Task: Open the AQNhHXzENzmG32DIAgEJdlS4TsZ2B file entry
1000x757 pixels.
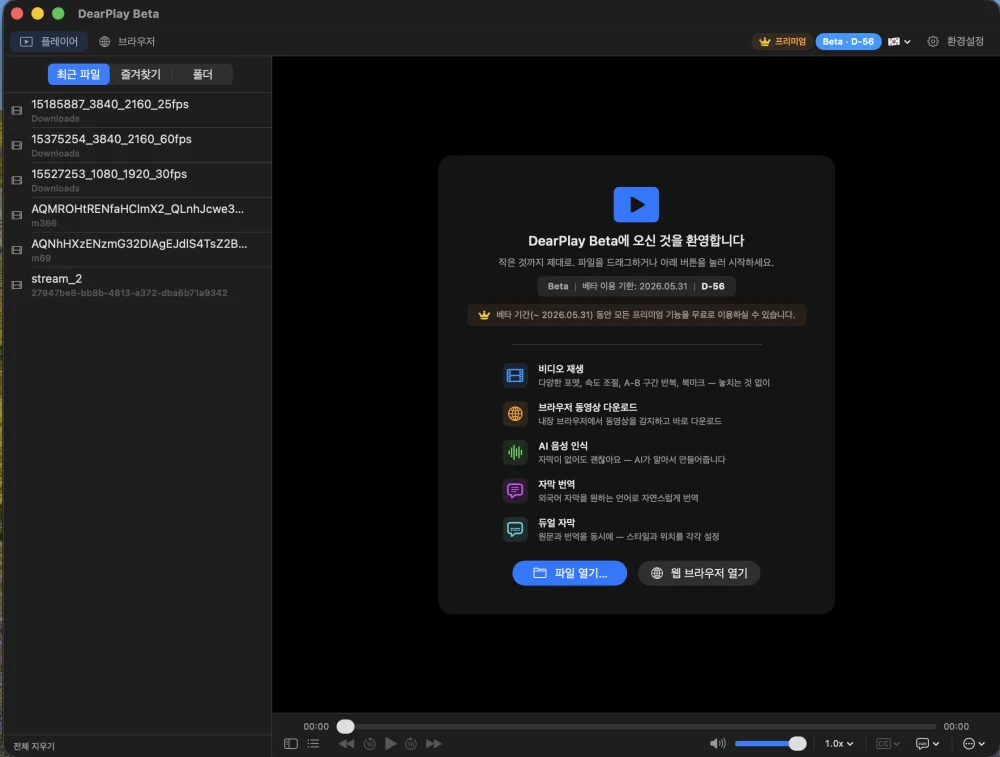Action: 137,250
